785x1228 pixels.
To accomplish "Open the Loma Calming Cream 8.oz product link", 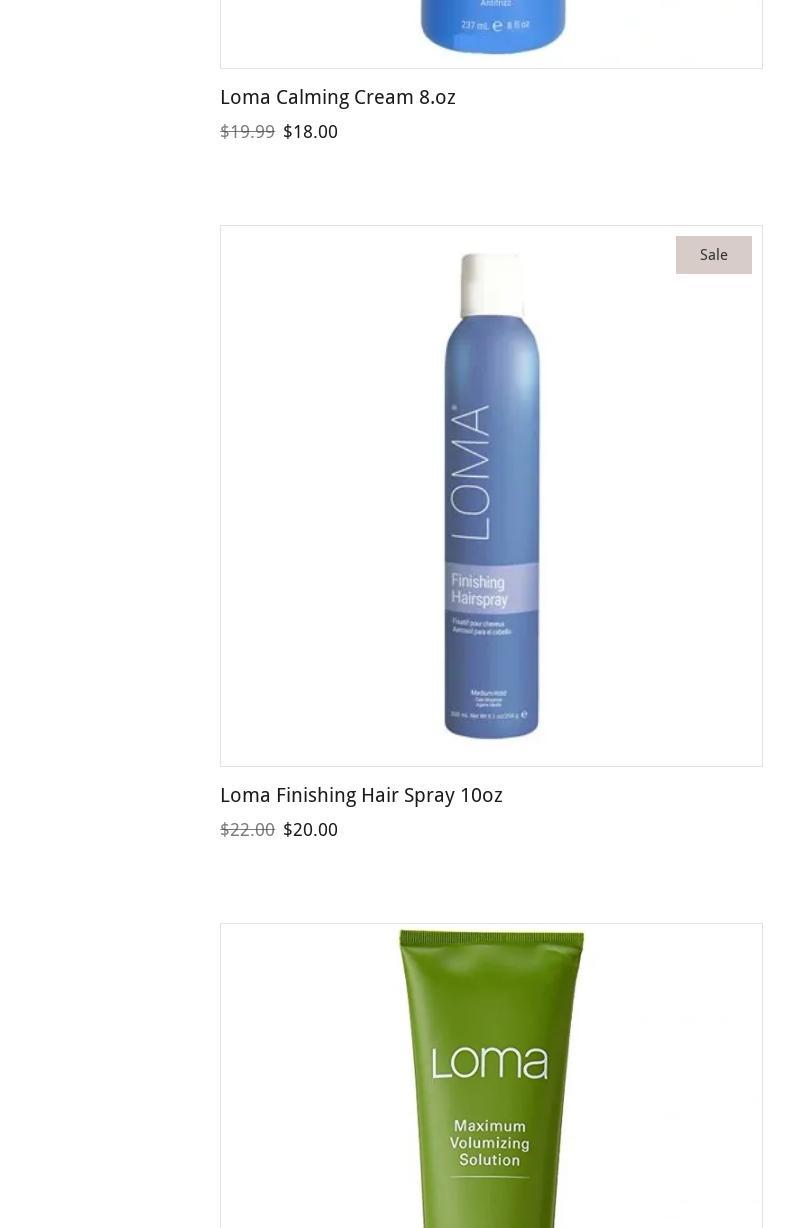I will click(338, 97).
